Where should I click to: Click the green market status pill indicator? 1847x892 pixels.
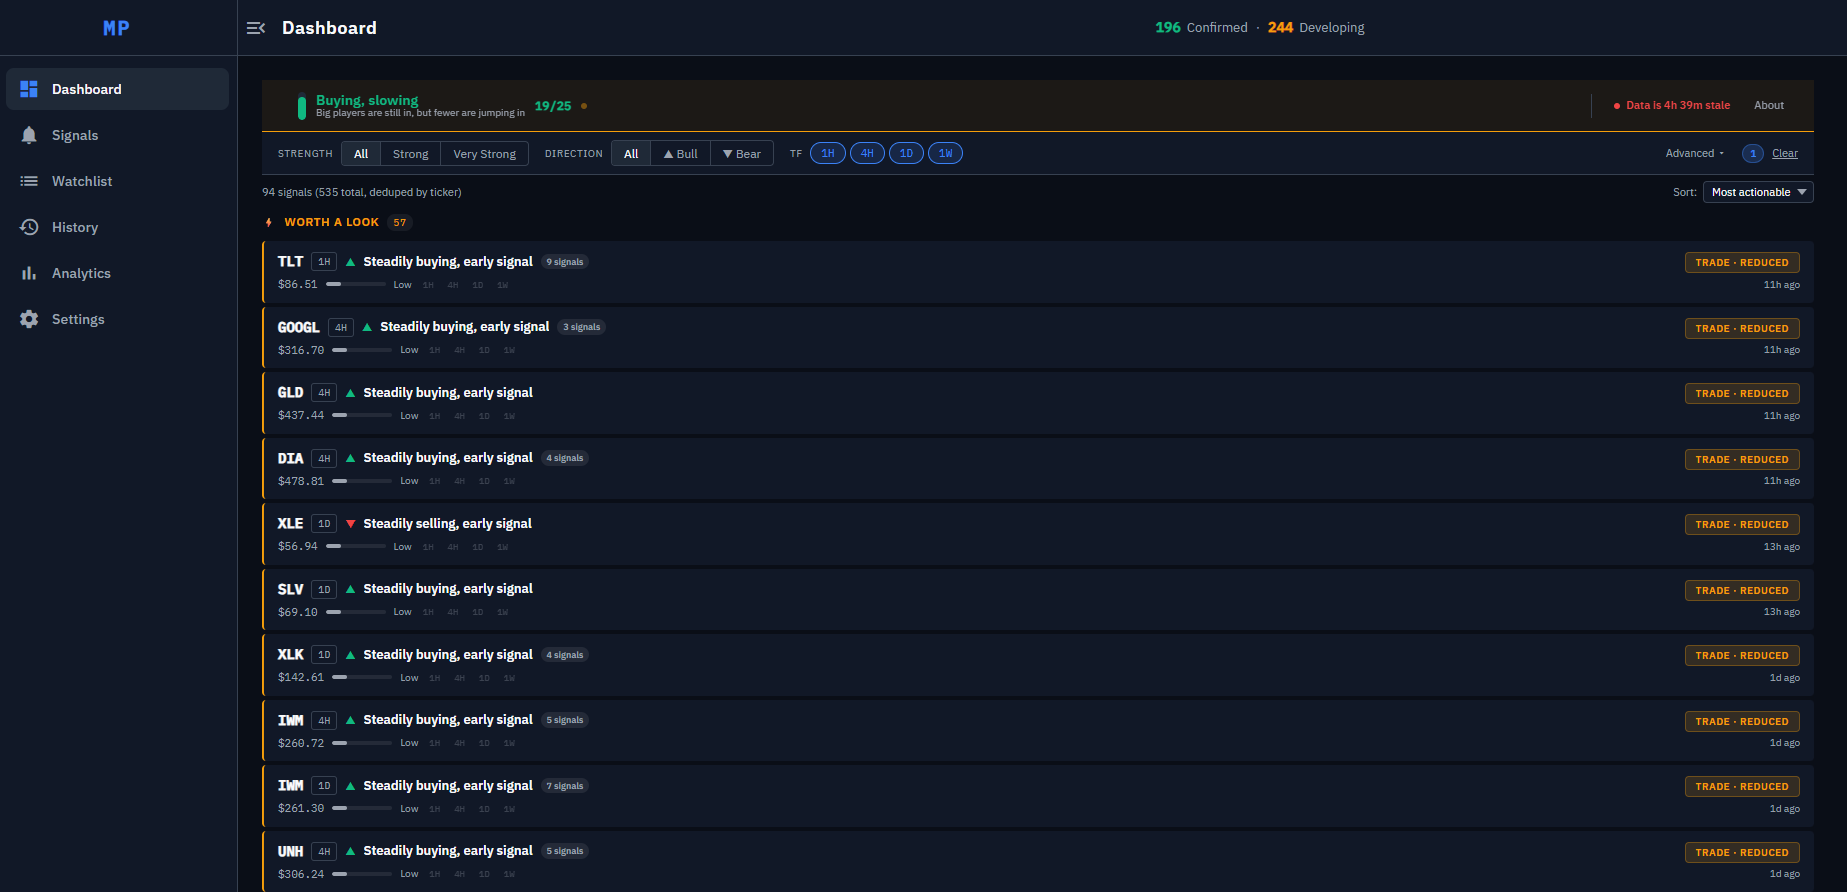pyautogui.click(x=302, y=106)
